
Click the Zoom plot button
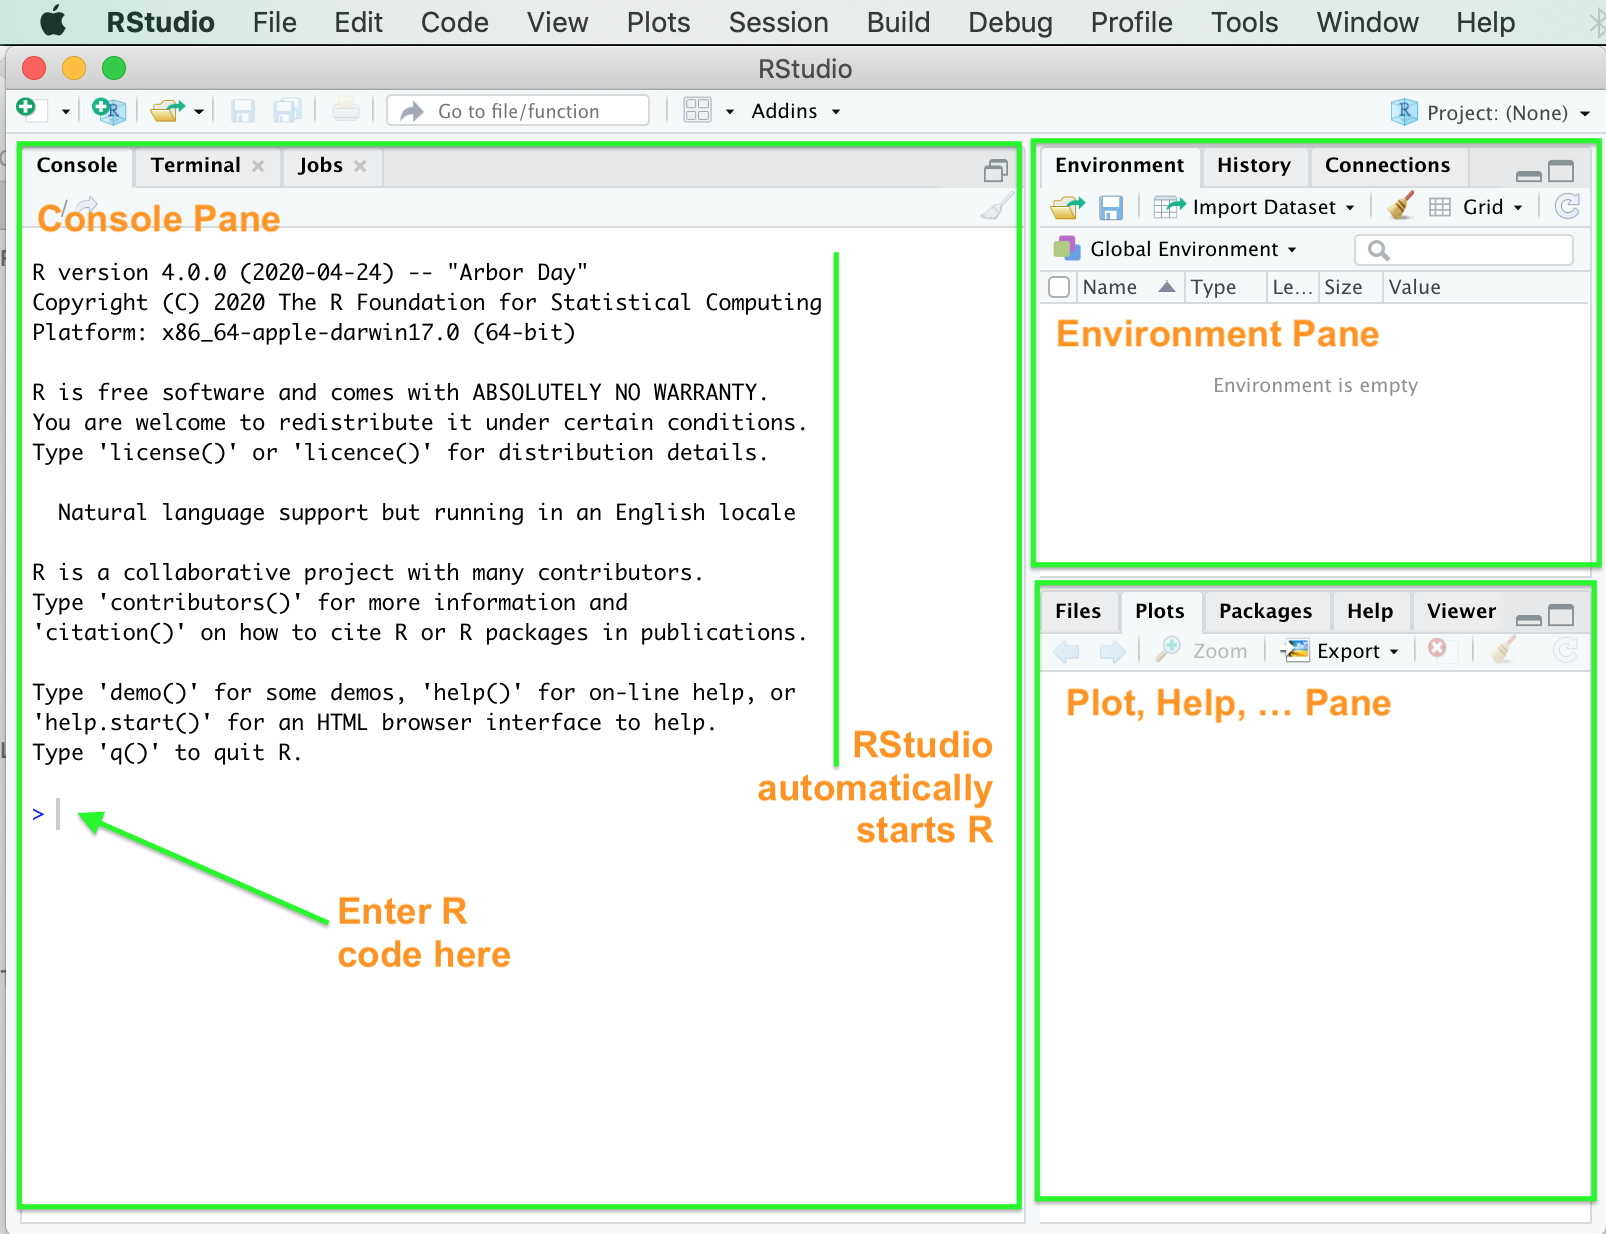point(1201,651)
